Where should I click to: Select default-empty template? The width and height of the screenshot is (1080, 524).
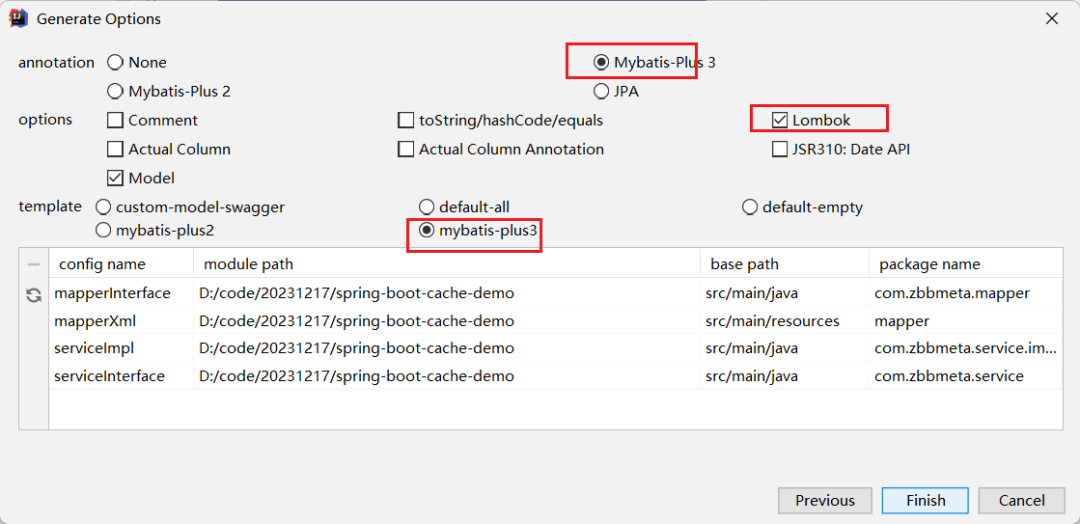802,207
